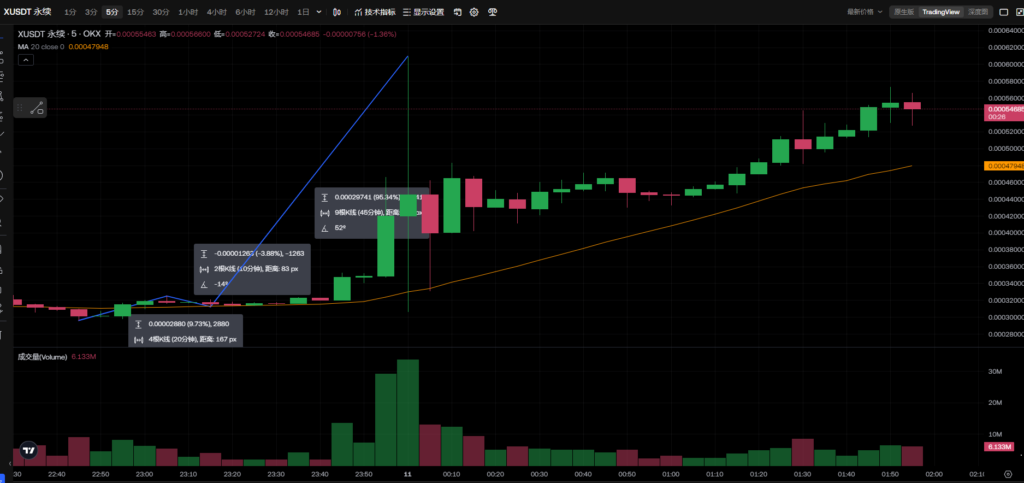Expand more timeframes dropdown after 1日

(x=318, y=12)
